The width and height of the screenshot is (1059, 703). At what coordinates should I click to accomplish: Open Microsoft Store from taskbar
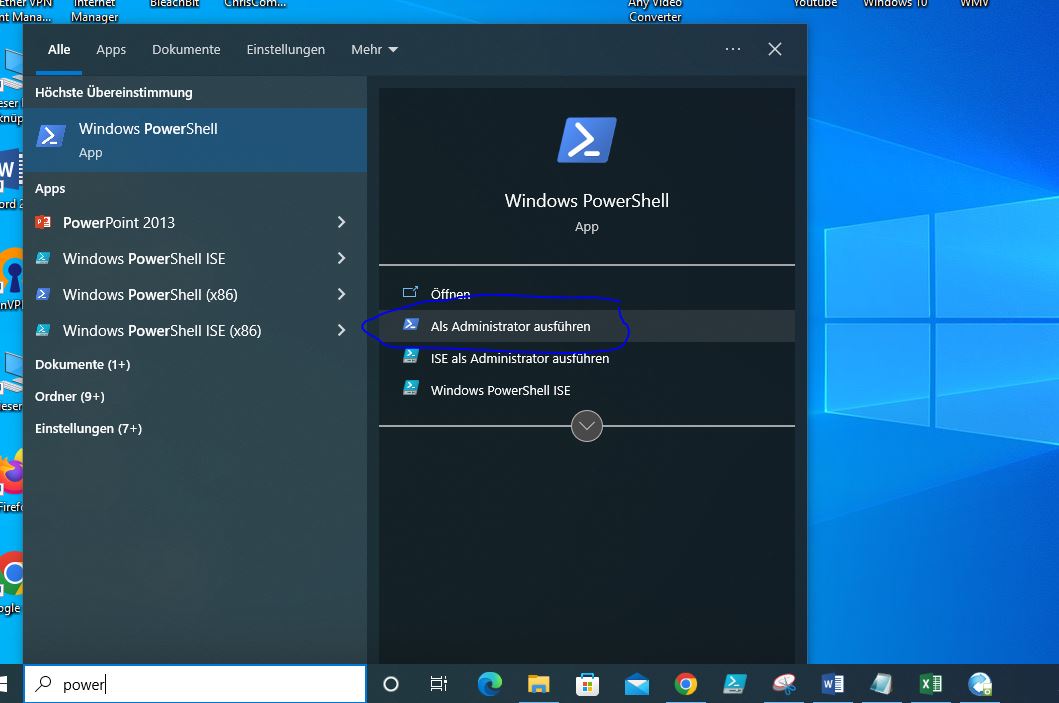[x=587, y=685]
